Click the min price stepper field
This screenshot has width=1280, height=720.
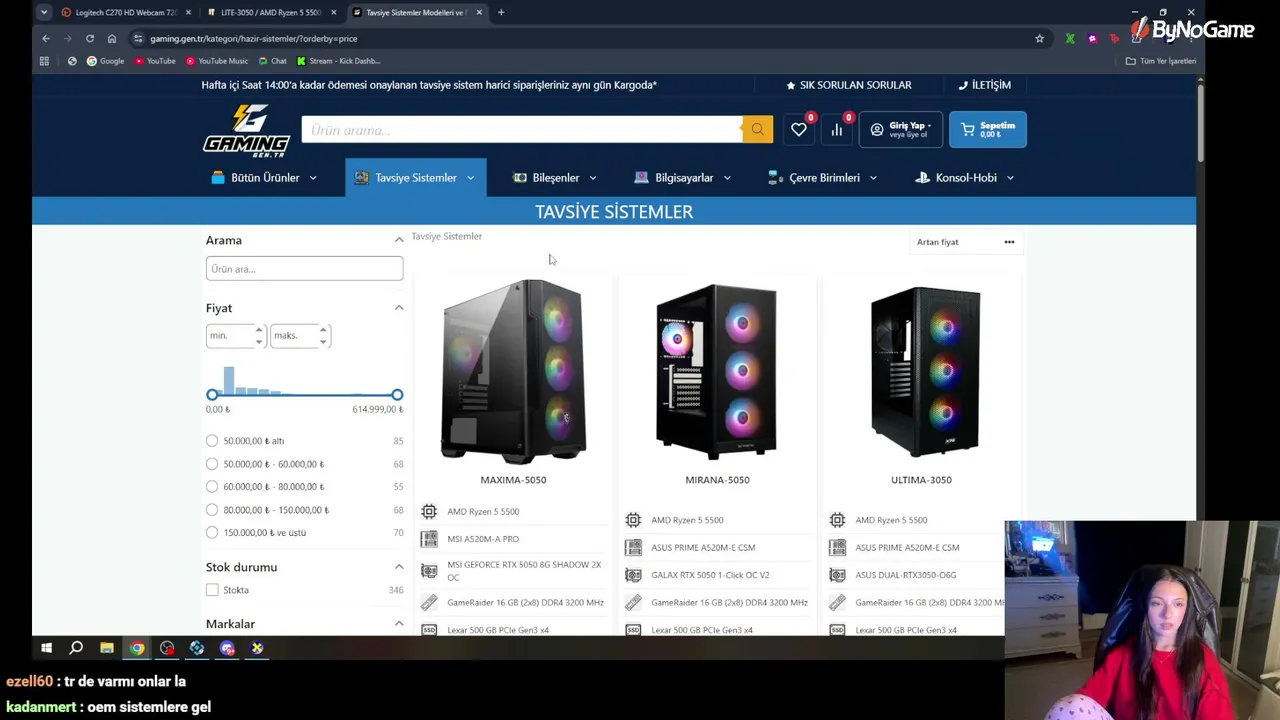pyautogui.click(x=236, y=336)
